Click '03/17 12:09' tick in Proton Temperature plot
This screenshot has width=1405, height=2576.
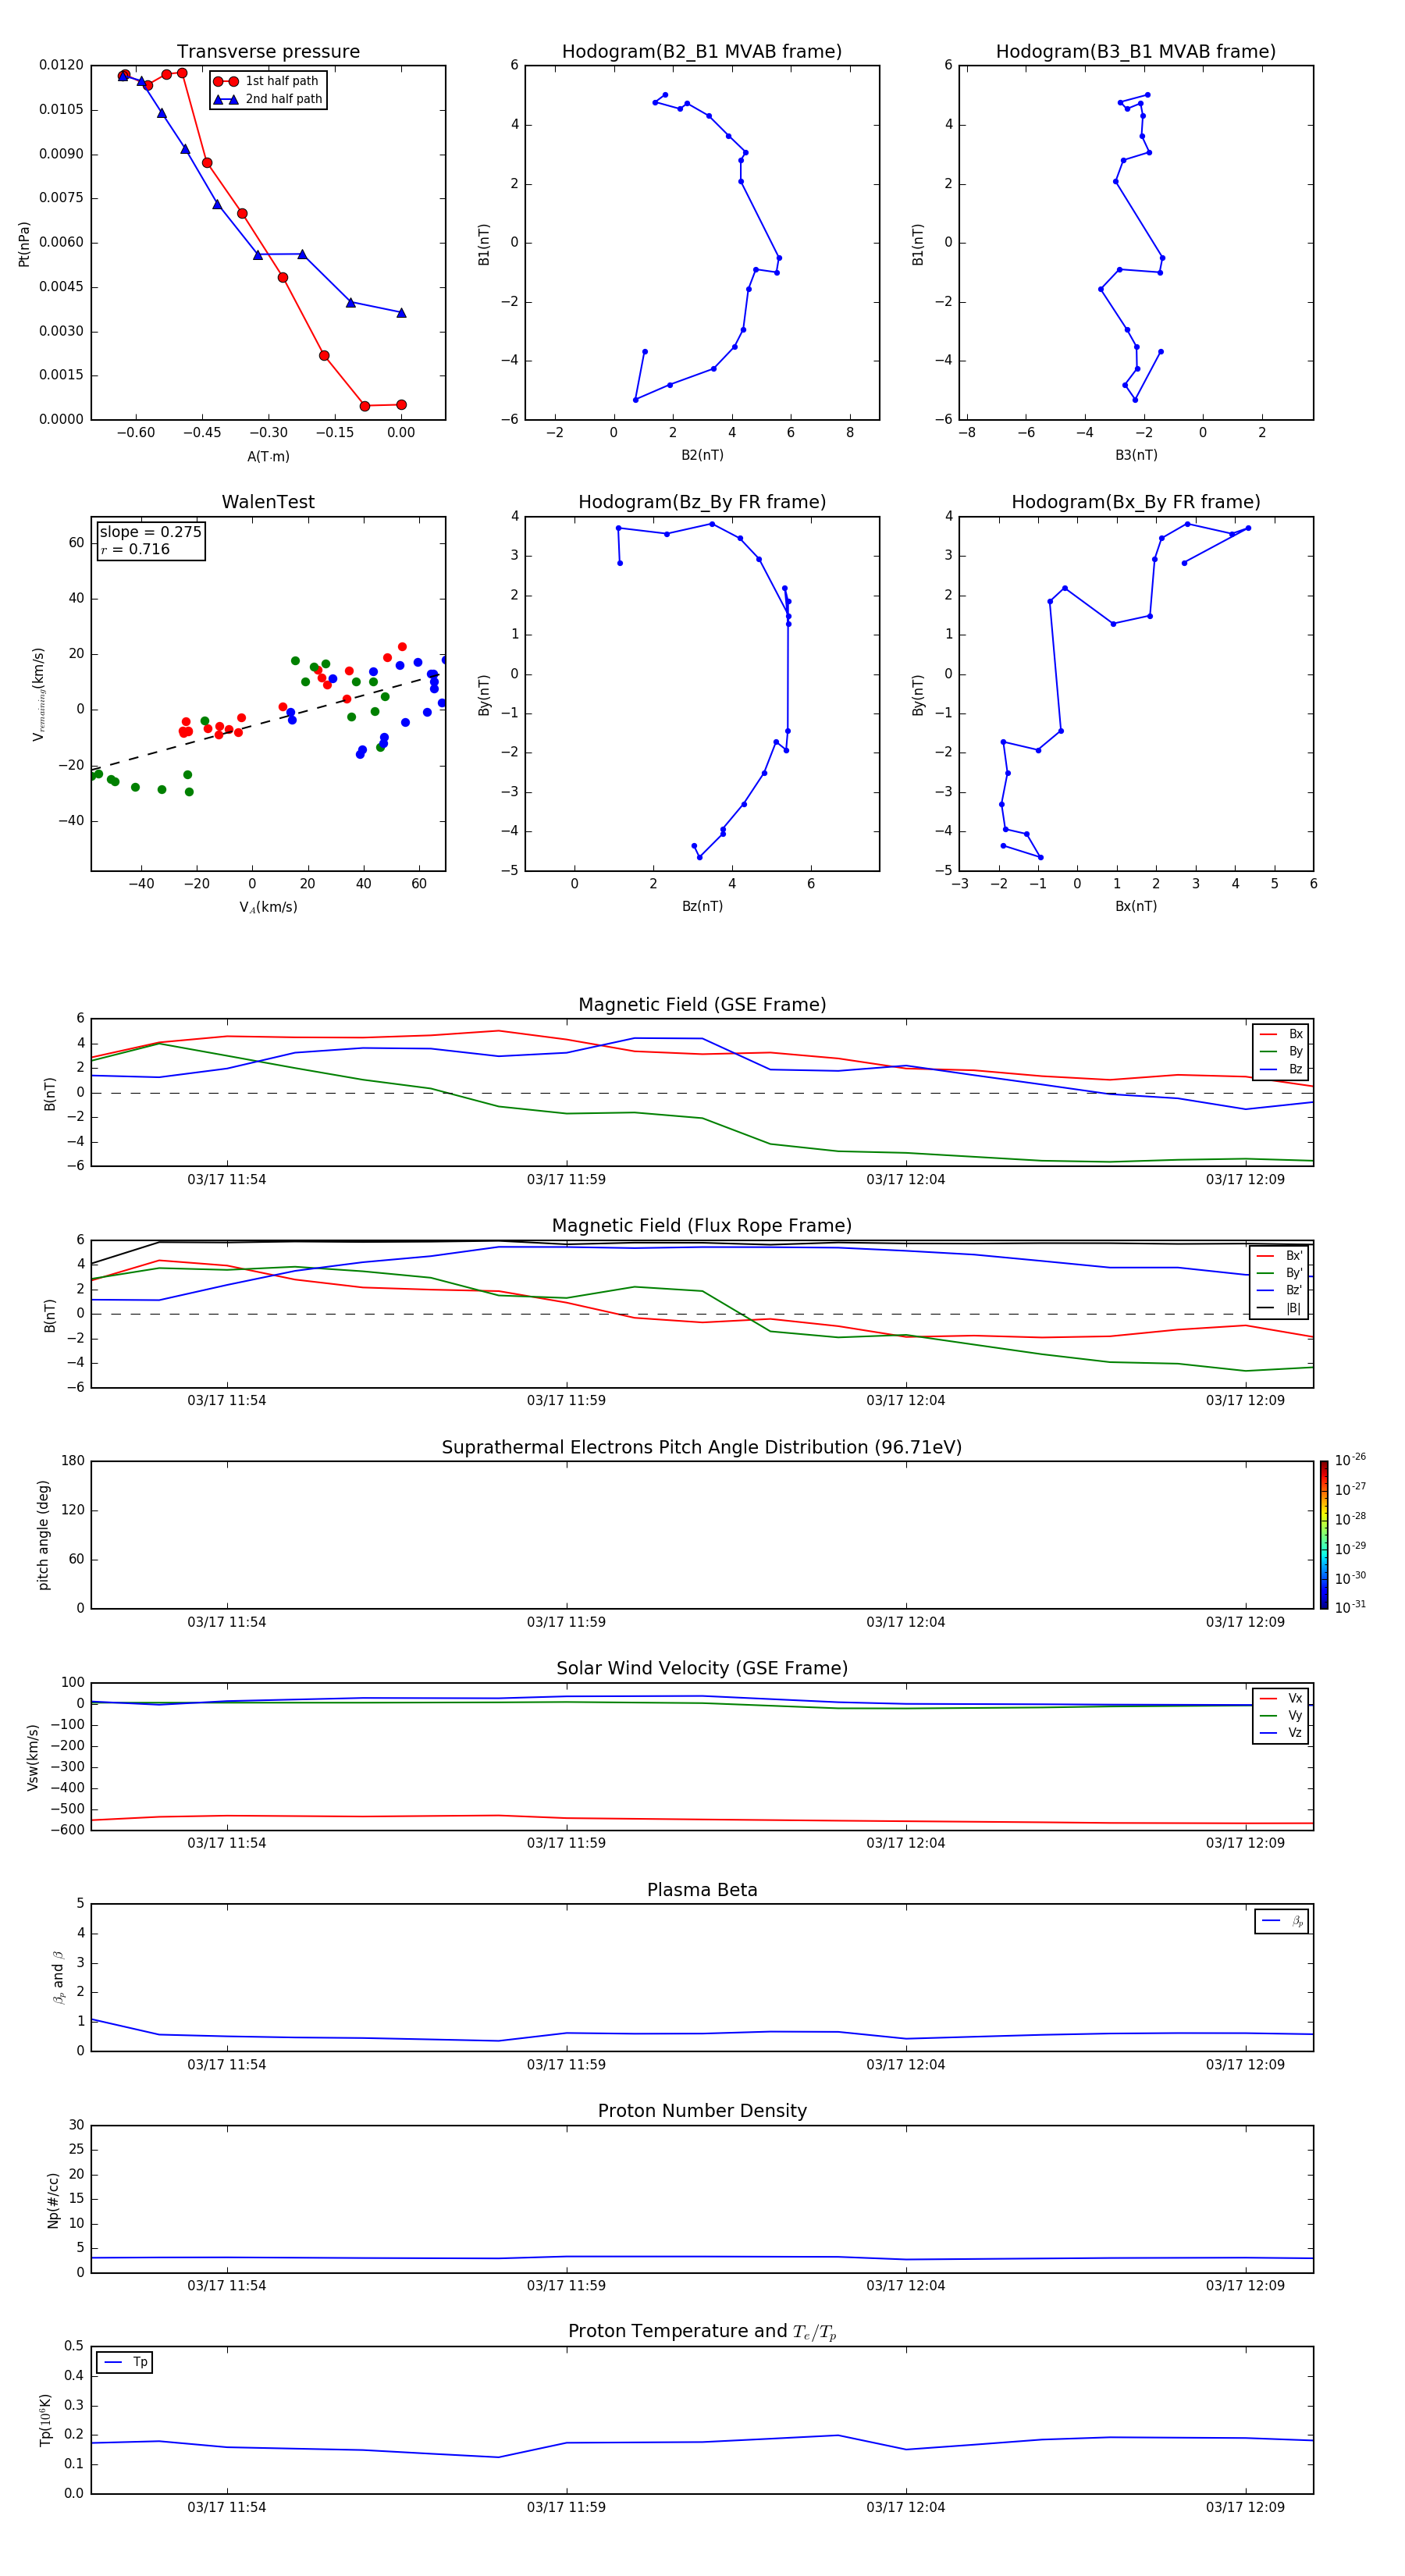coord(1245,2507)
